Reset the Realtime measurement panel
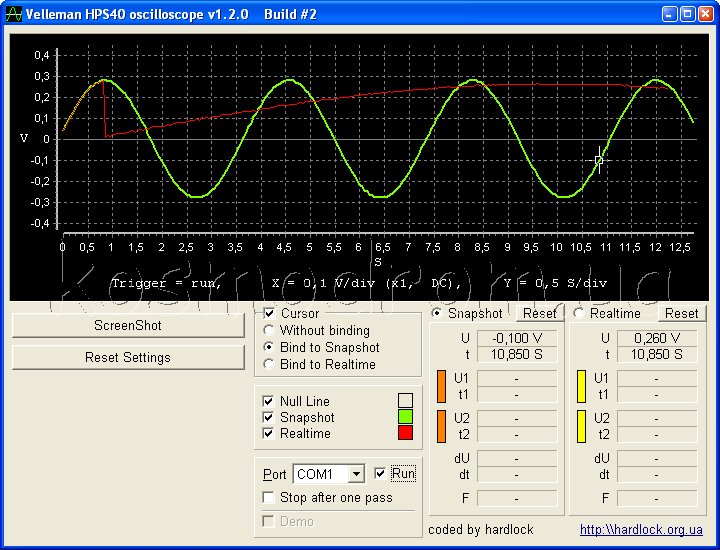This screenshot has height=550, width=720. 682,314
